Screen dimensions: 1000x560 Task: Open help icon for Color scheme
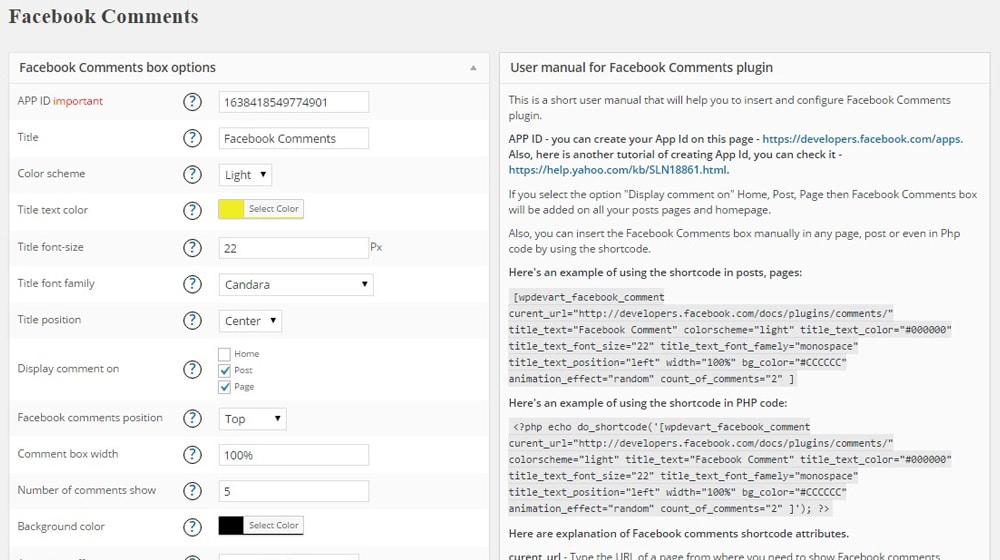192,175
